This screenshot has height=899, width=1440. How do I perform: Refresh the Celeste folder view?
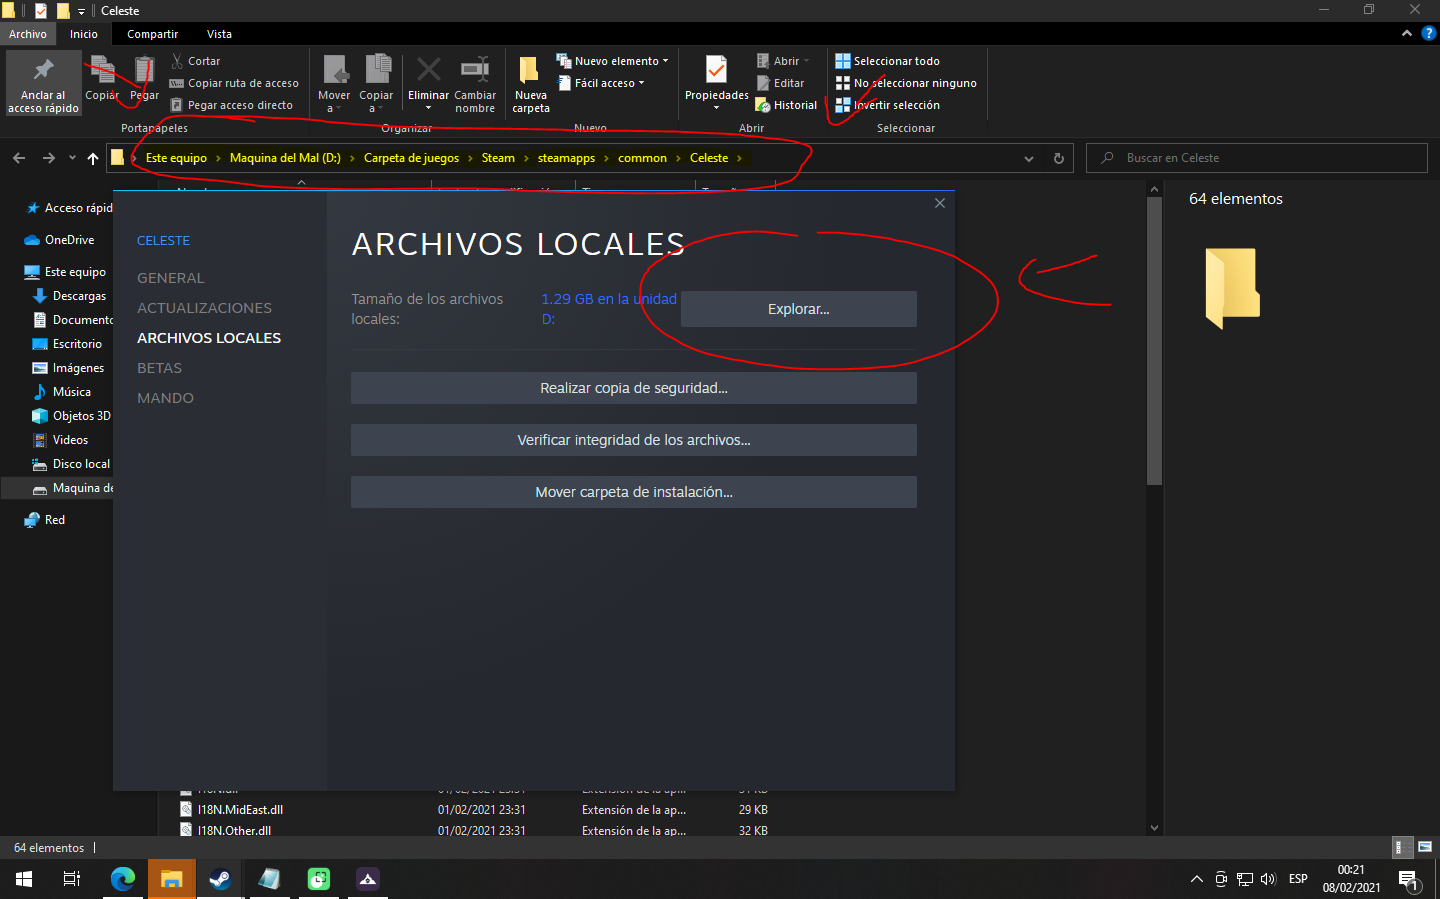pos(1059,158)
